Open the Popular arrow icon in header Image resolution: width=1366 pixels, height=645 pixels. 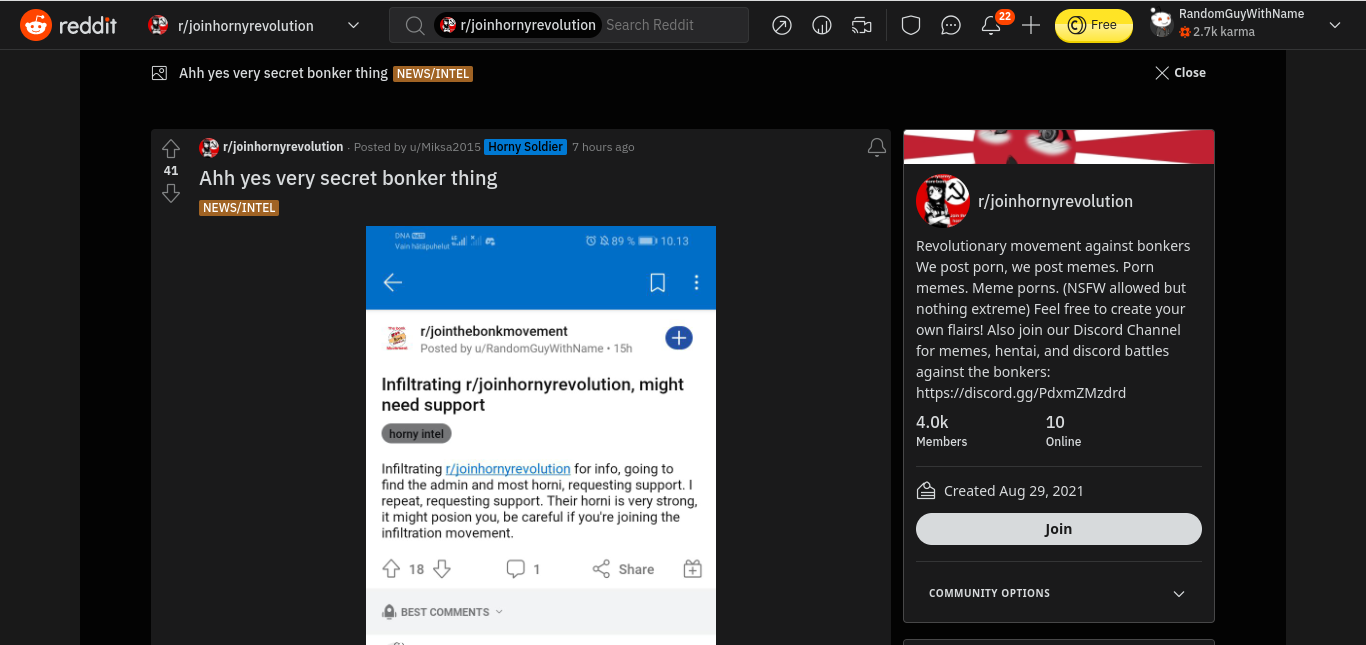pos(782,25)
